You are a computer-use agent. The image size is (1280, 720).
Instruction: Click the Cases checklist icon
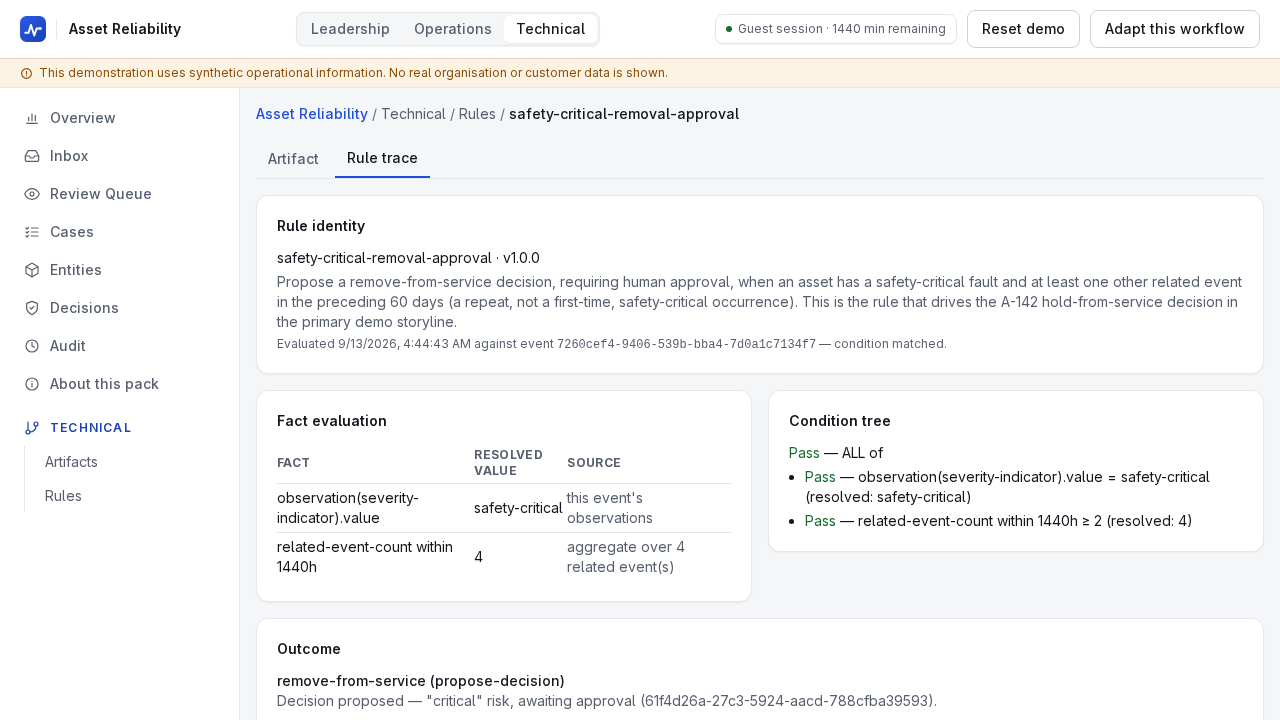point(32,232)
